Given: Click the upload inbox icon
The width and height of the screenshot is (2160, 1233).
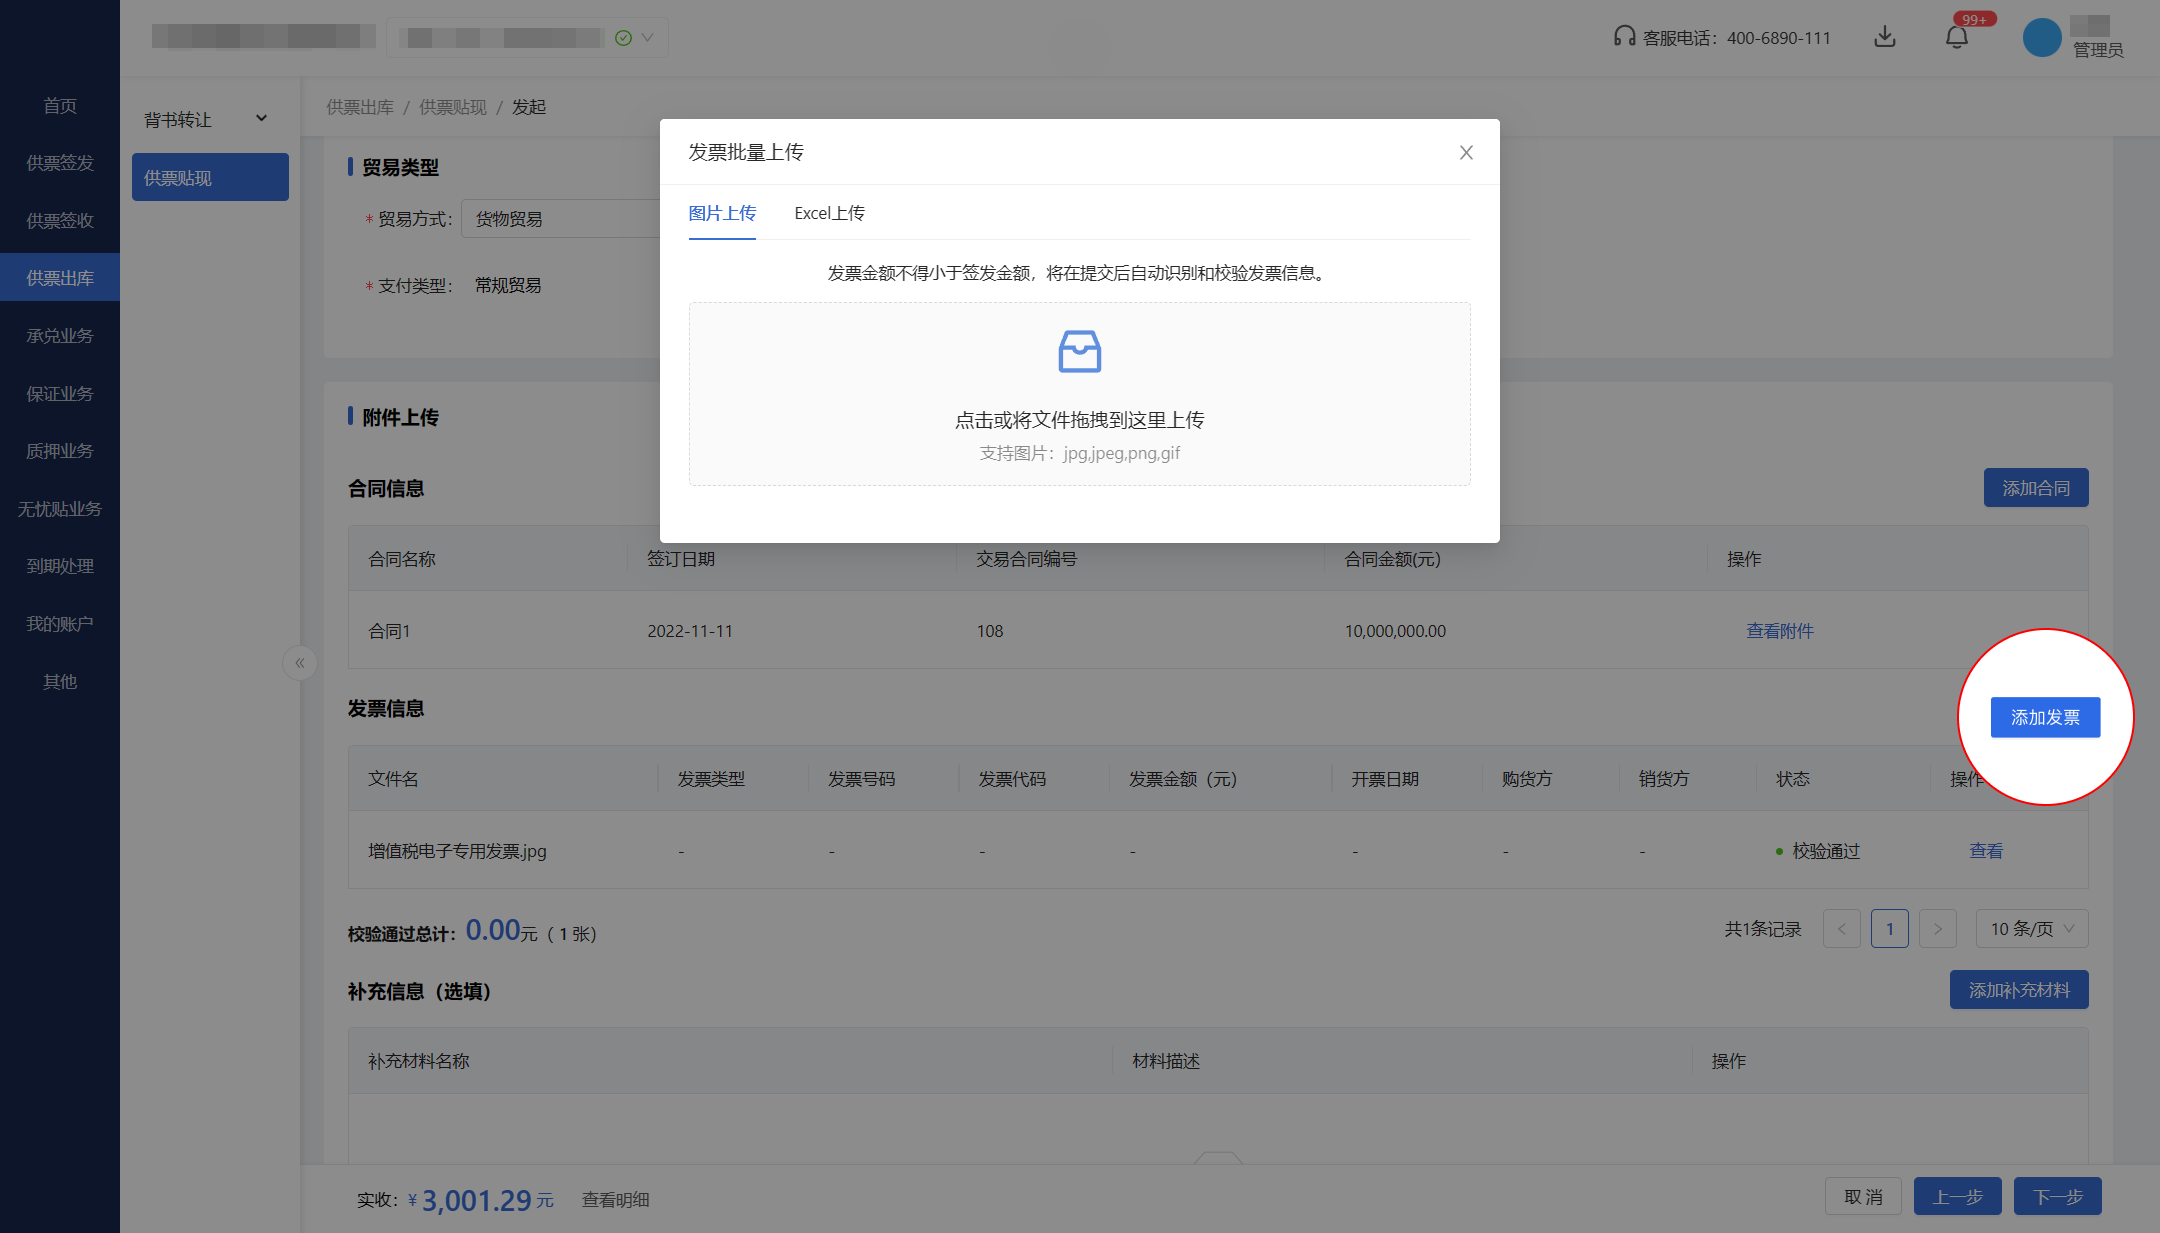Looking at the screenshot, I should [1080, 351].
